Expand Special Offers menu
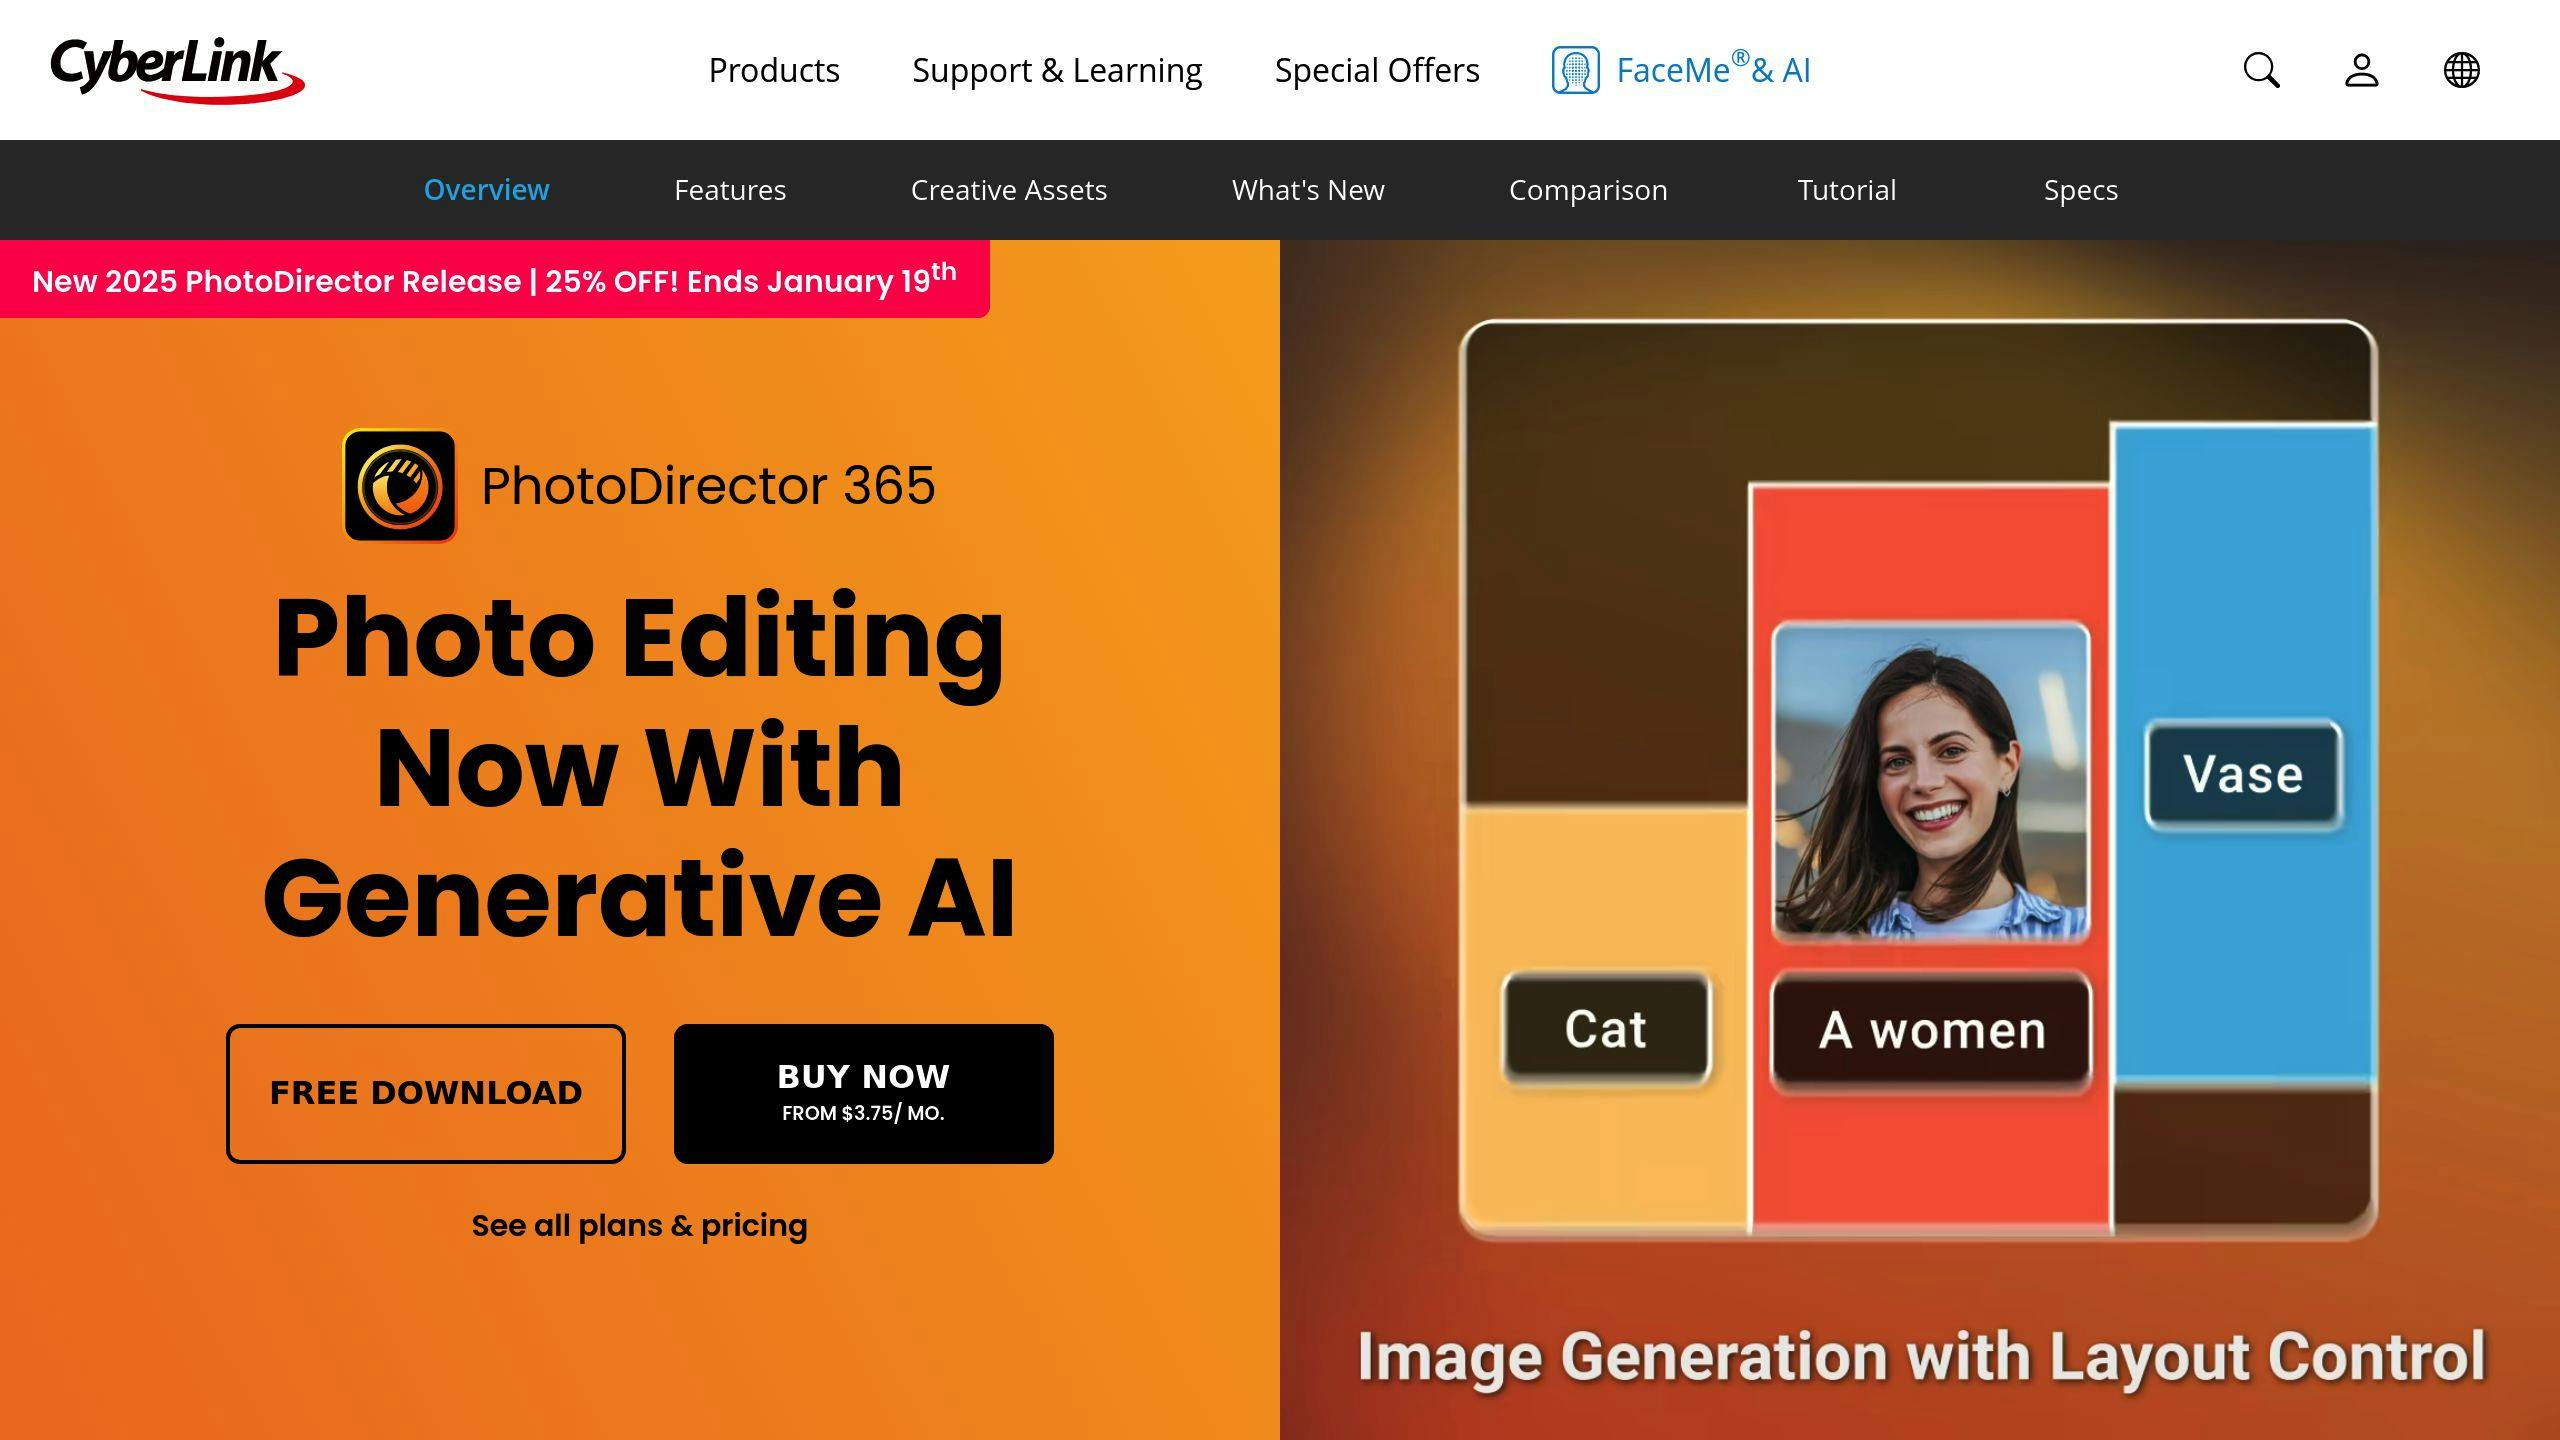 tap(1377, 70)
